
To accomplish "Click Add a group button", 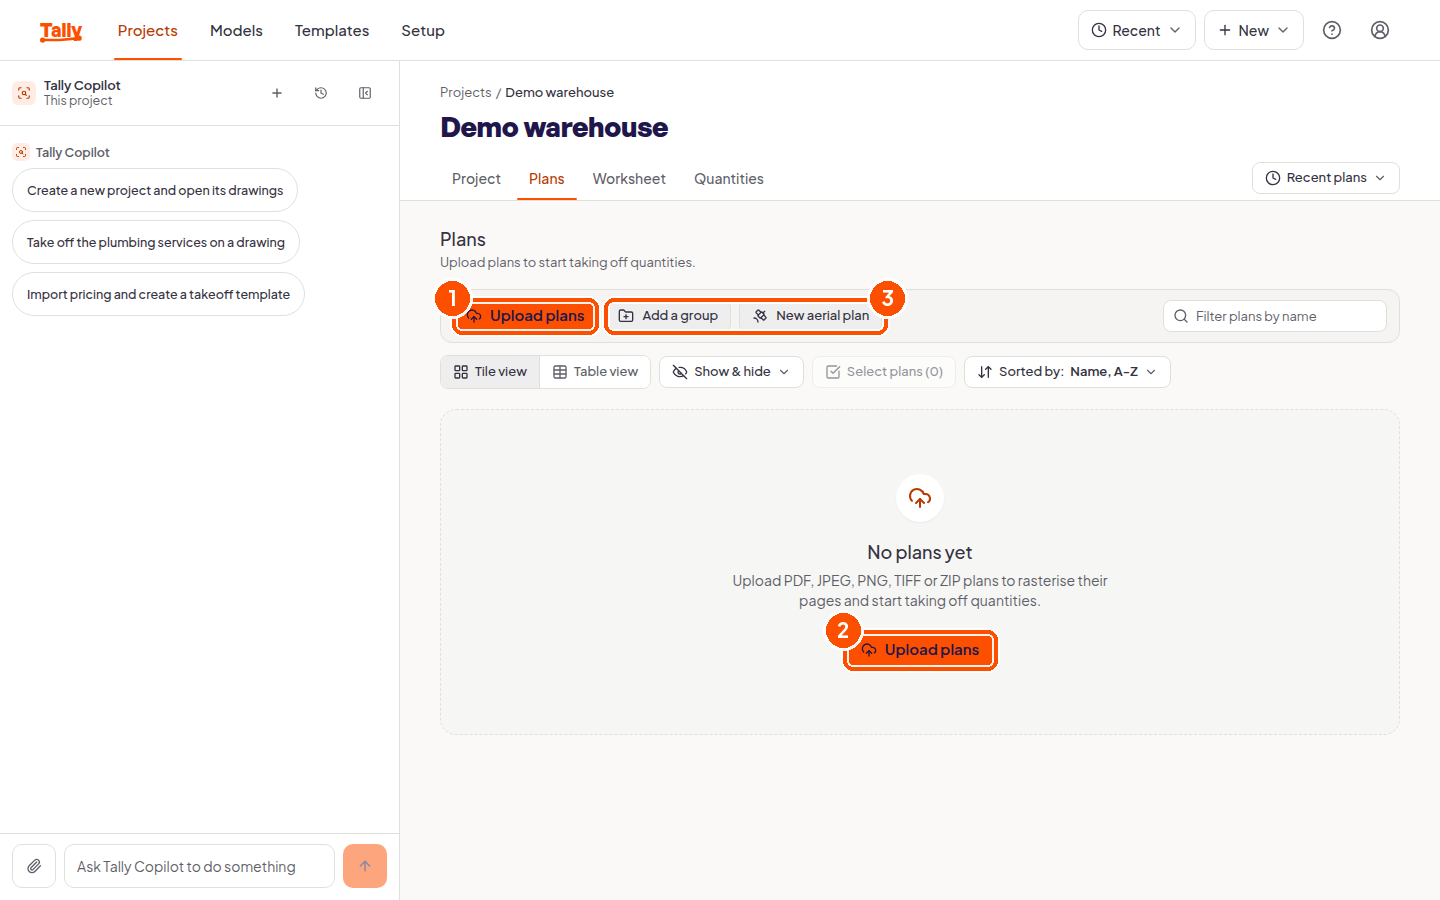I will (669, 316).
